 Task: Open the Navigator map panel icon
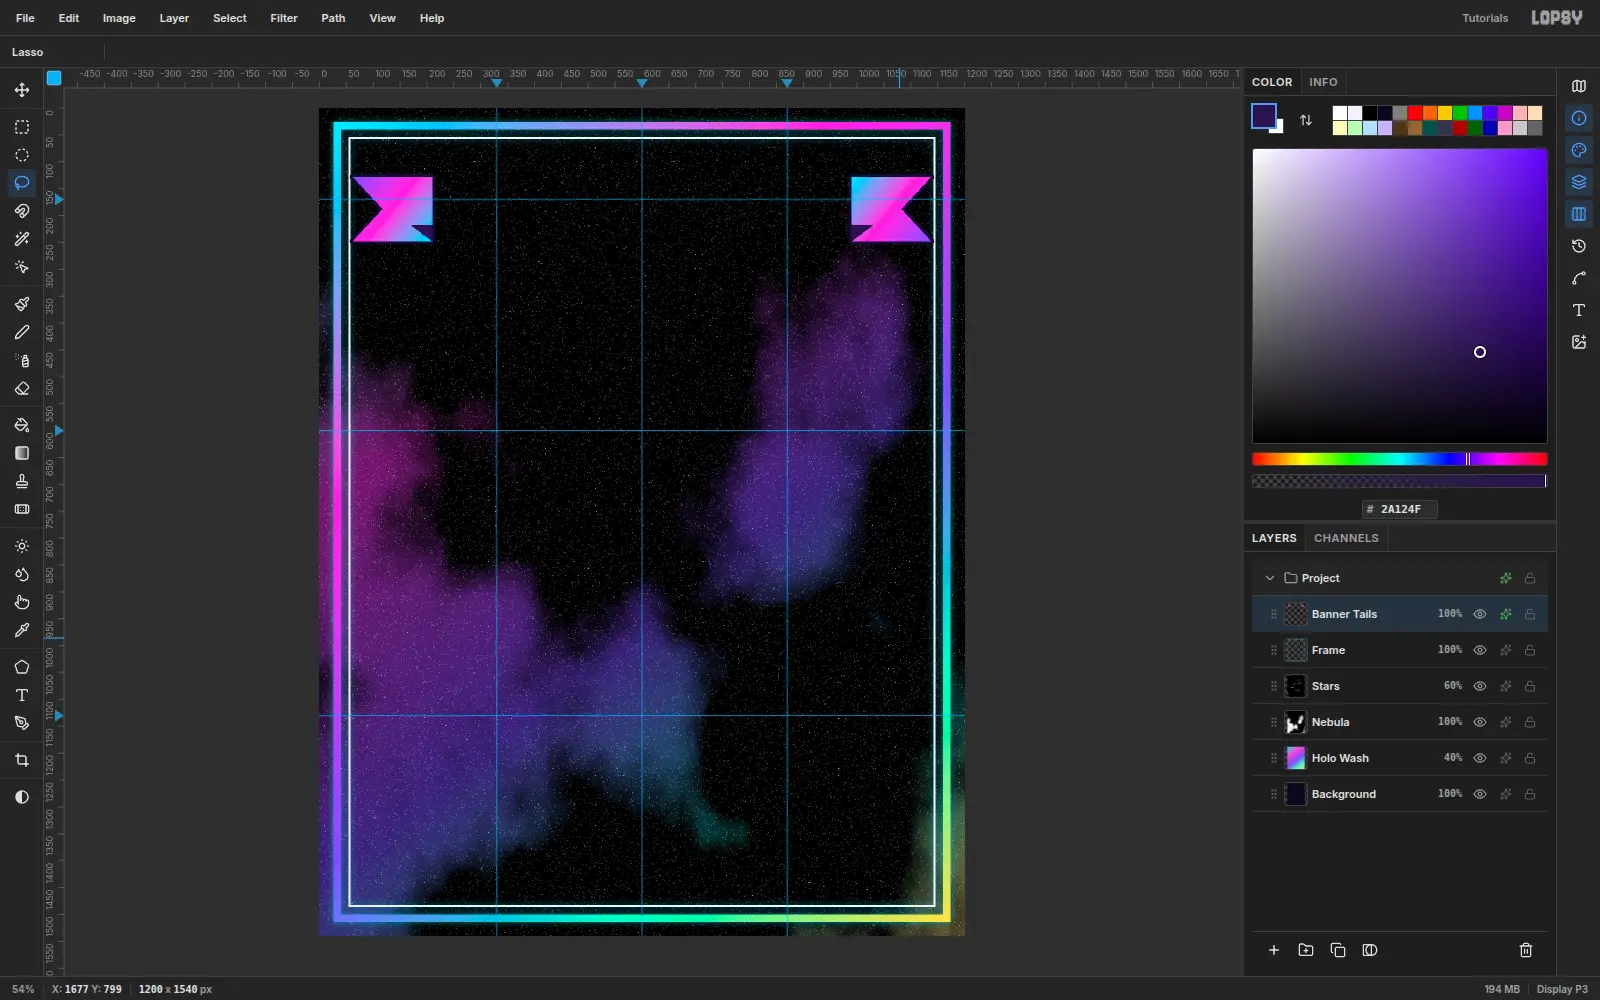coord(1579,86)
